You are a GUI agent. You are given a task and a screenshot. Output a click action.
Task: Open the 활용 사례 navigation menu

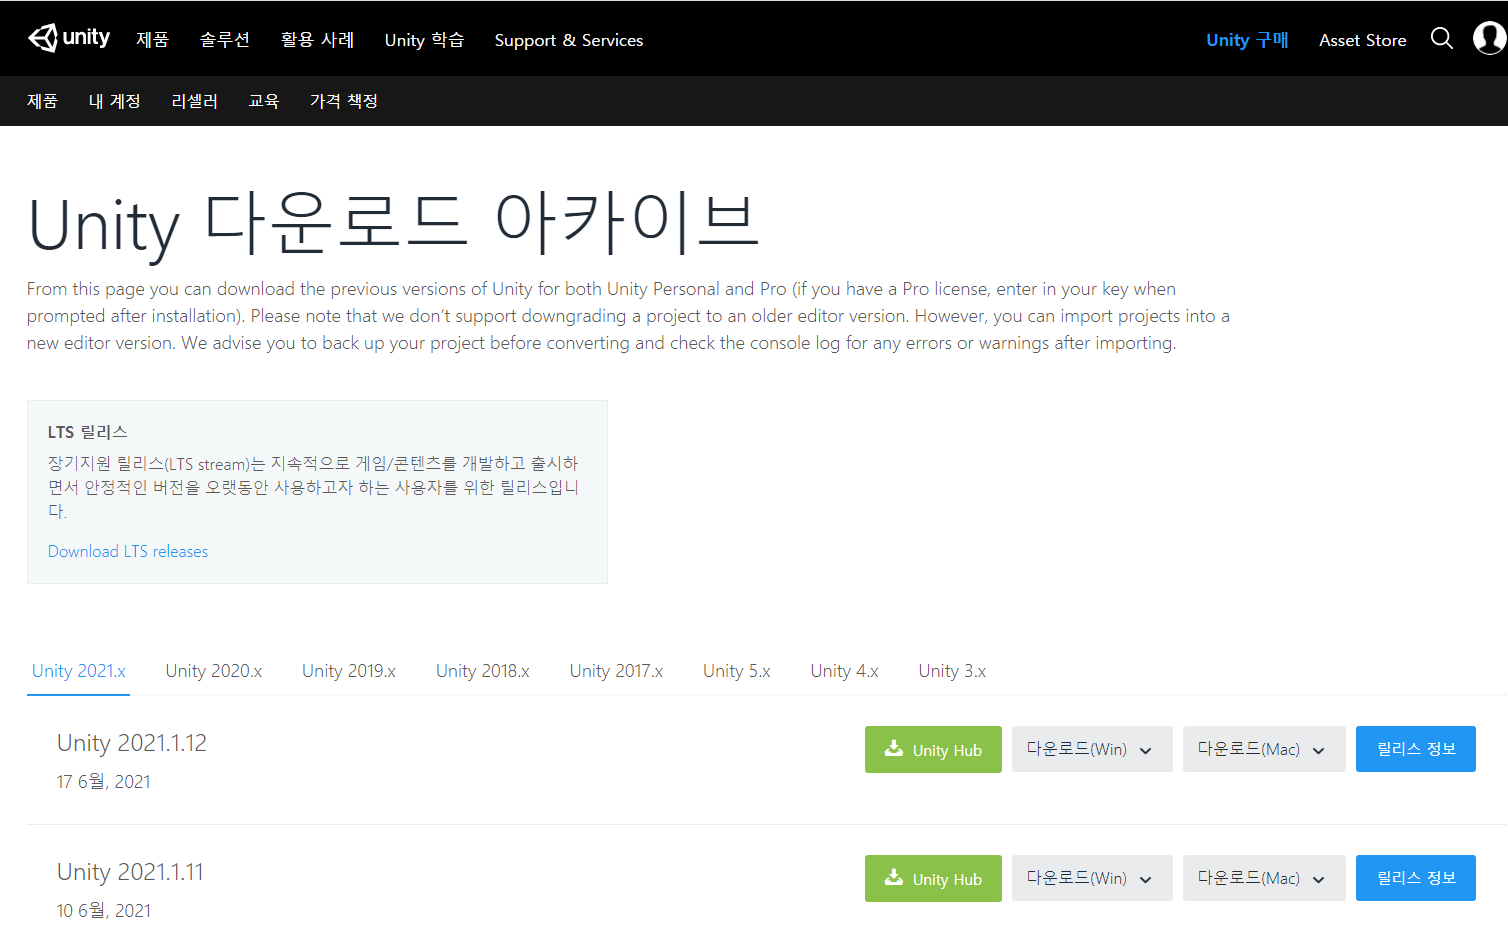tap(318, 40)
